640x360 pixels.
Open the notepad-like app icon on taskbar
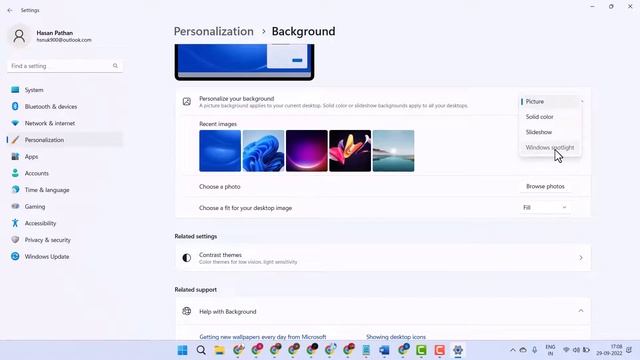tap(366, 350)
